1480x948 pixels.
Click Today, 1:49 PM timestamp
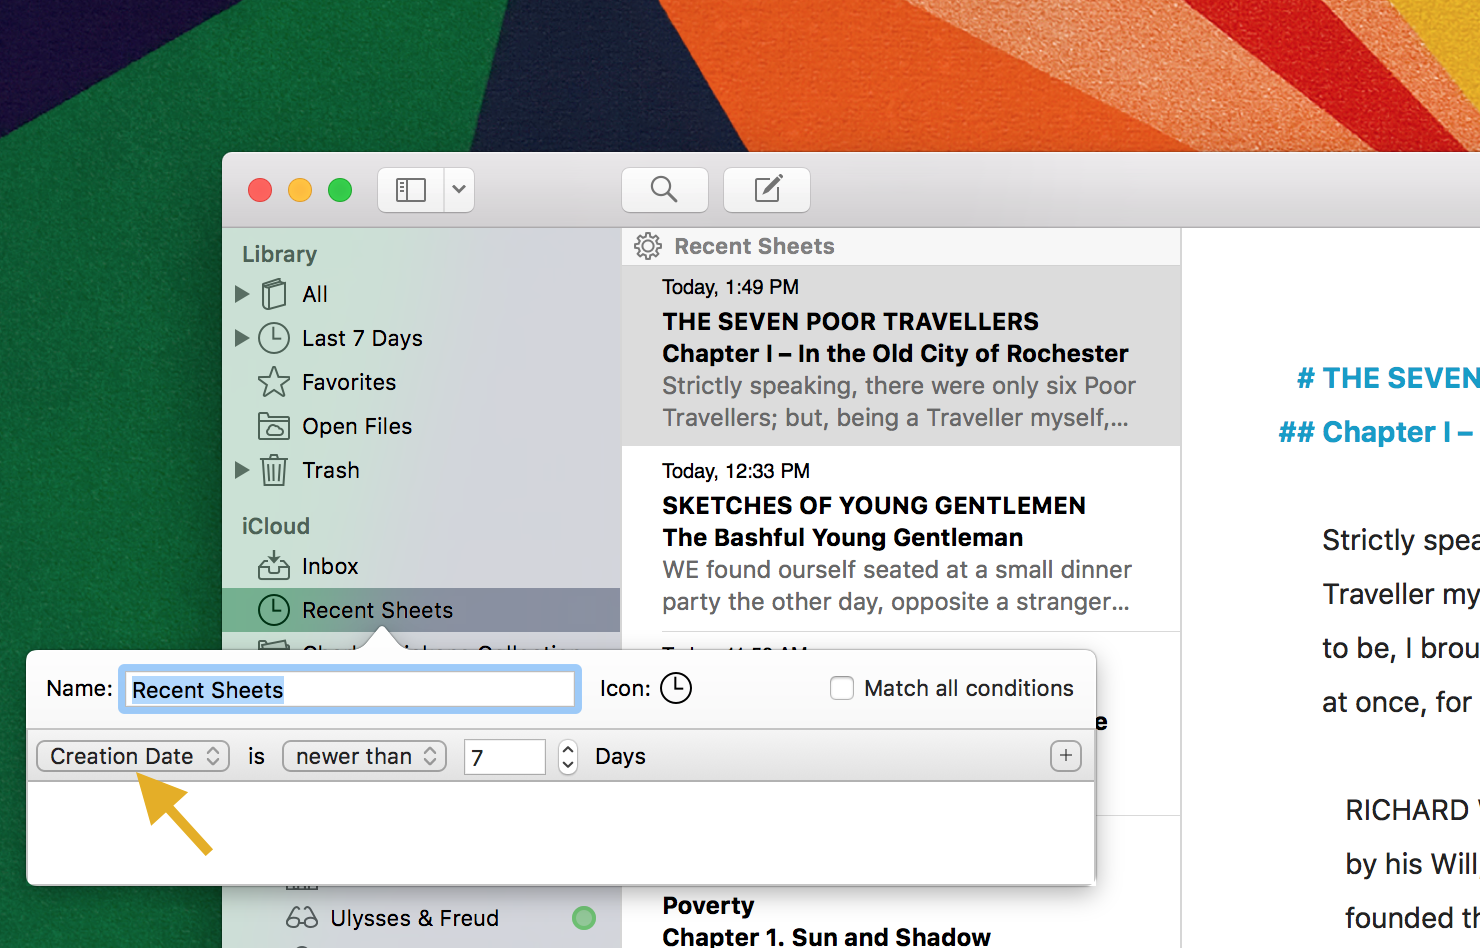[x=731, y=287]
